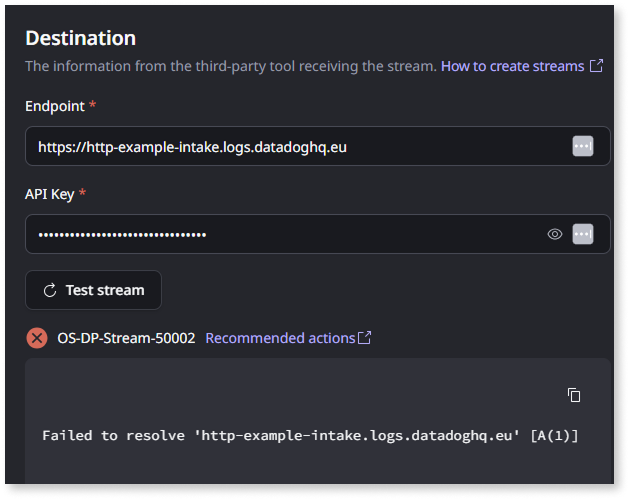The height and width of the screenshot is (499, 629).
Task: Click the third-party tool description text
Action: pos(231,66)
